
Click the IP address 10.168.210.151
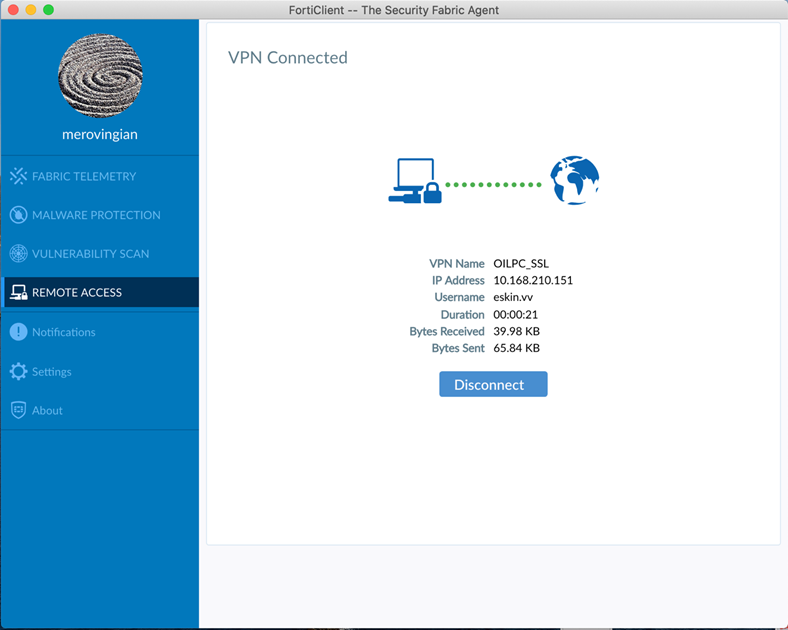tap(533, 280)
